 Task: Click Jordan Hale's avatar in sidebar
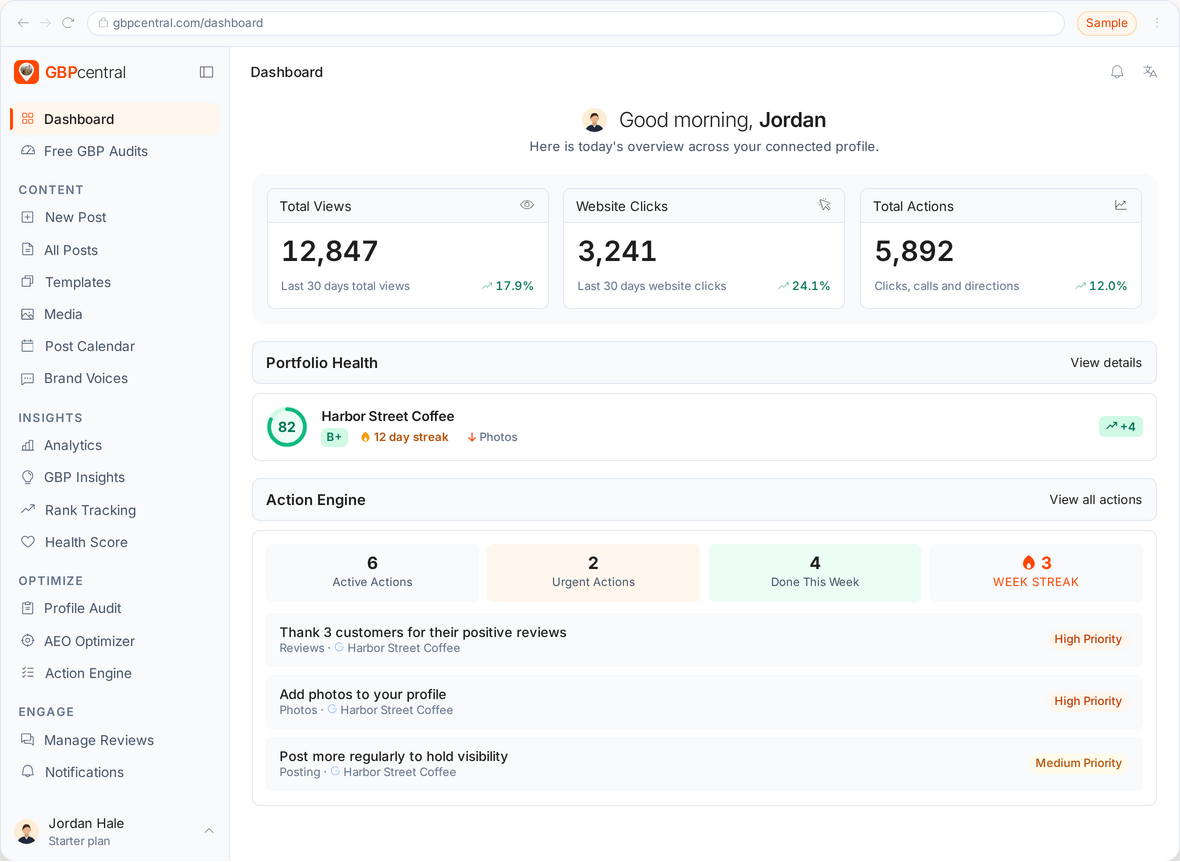tap(26, 832)
